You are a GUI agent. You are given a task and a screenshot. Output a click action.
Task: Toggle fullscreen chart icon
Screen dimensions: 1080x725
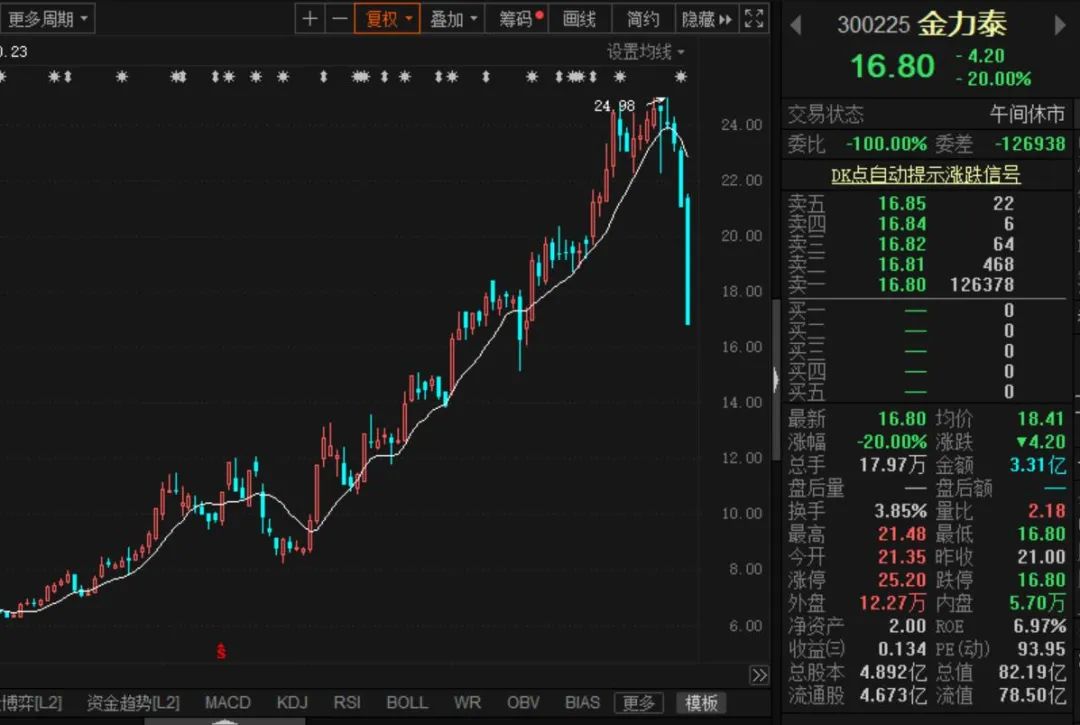point(754,19)
